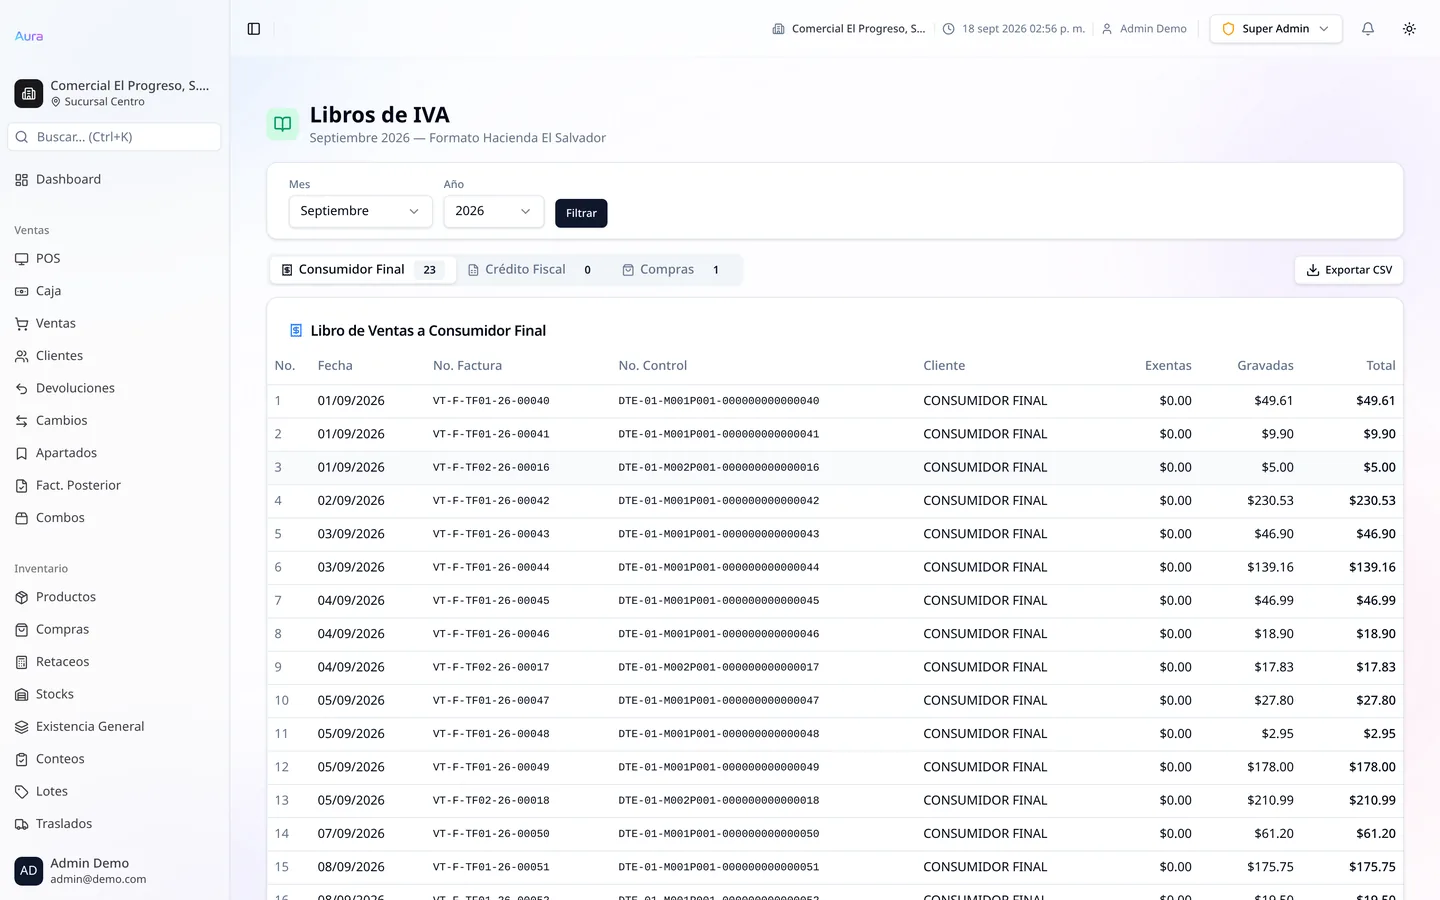Viewport: 1440px width, 900px height.
Task: Open inventory Compras in the sidebar
Action: [x=114, y=630]
